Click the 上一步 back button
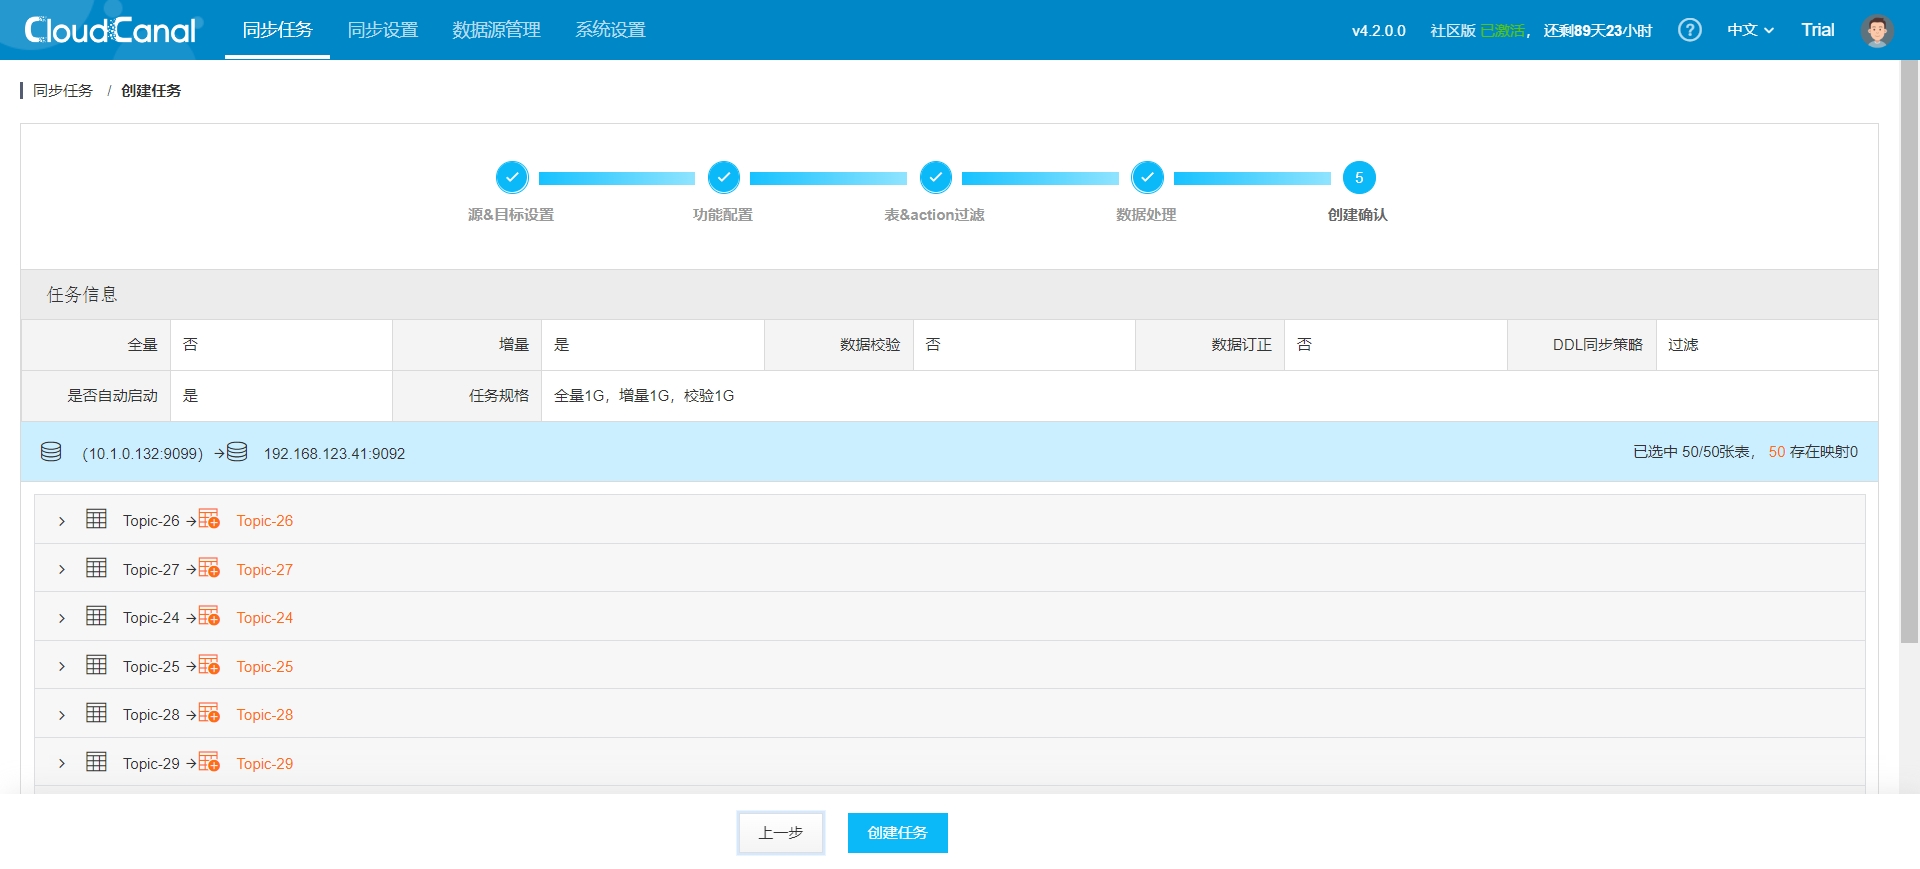This screenshot has width=1920, height=869. 781,833
